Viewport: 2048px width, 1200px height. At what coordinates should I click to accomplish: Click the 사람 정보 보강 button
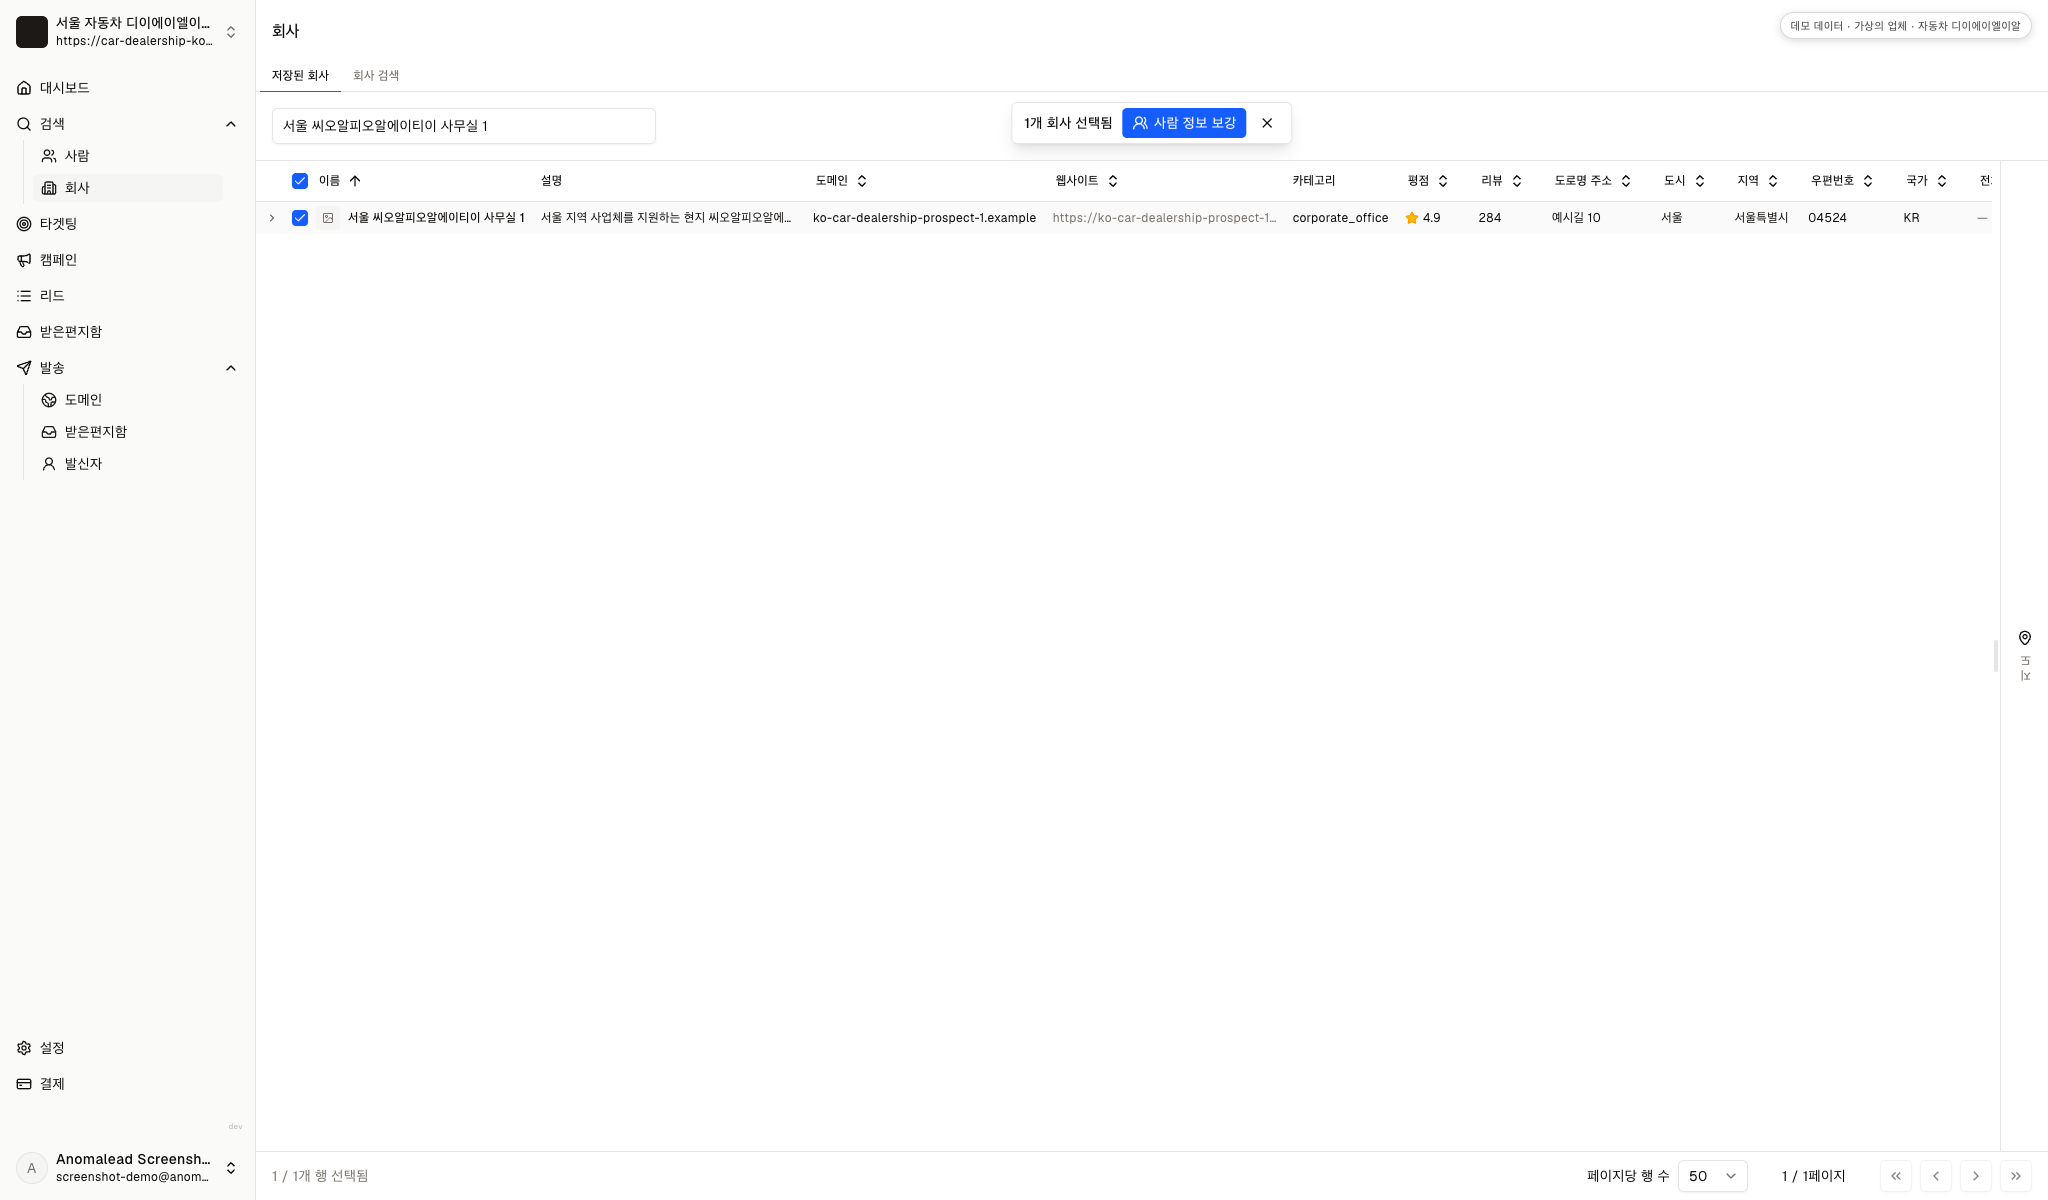click(1184, 123)
